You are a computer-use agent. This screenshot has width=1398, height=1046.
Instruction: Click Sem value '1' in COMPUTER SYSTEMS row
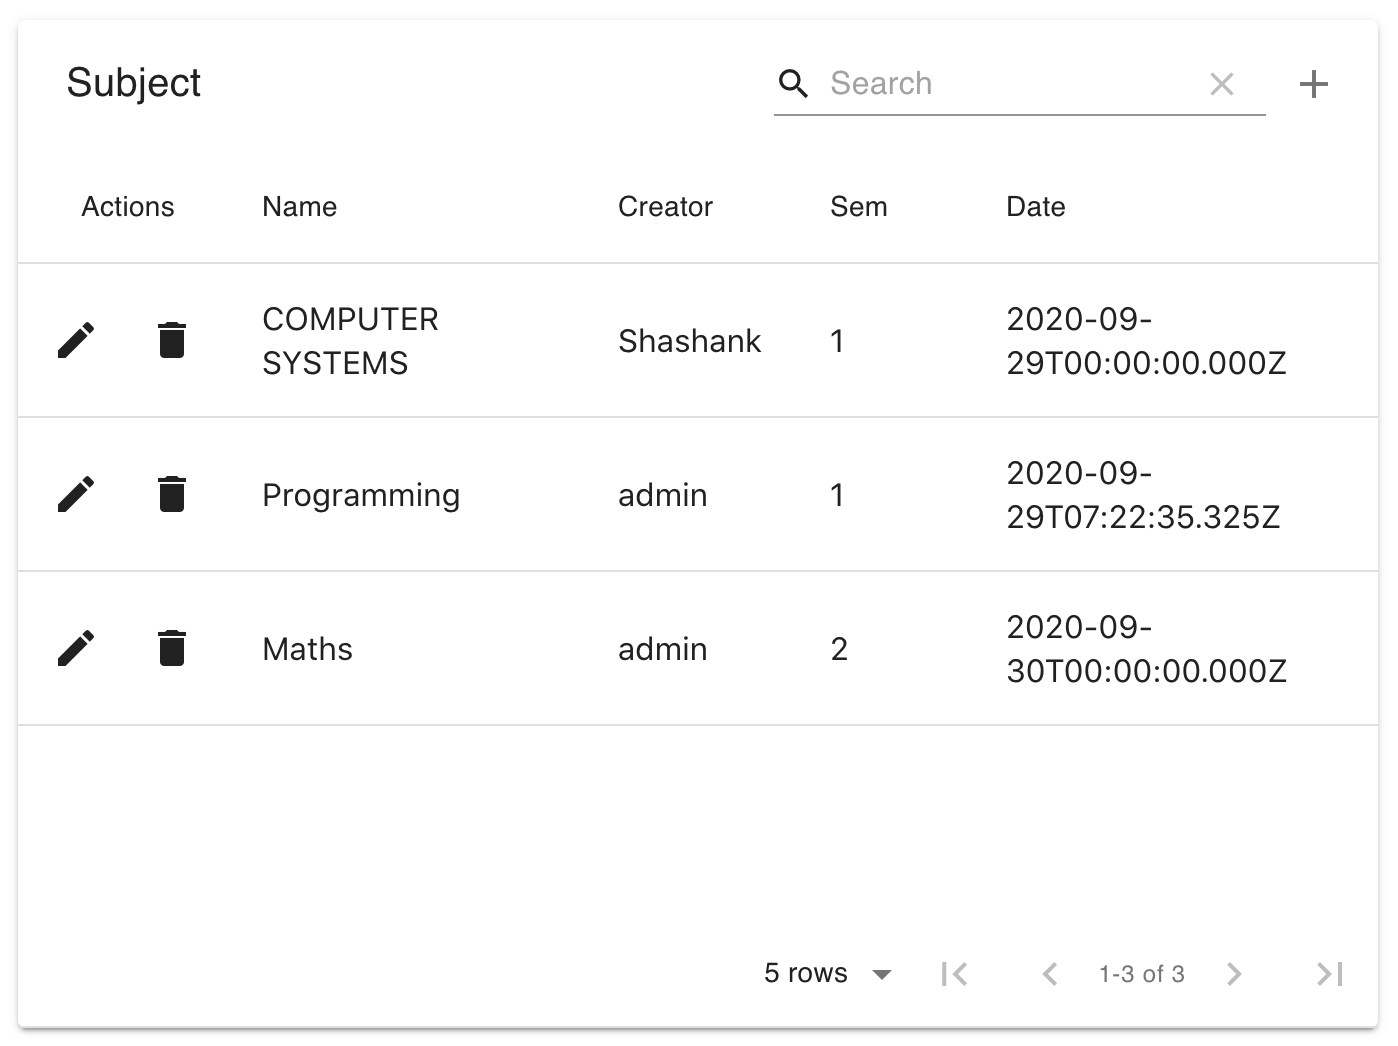(837, 341)
